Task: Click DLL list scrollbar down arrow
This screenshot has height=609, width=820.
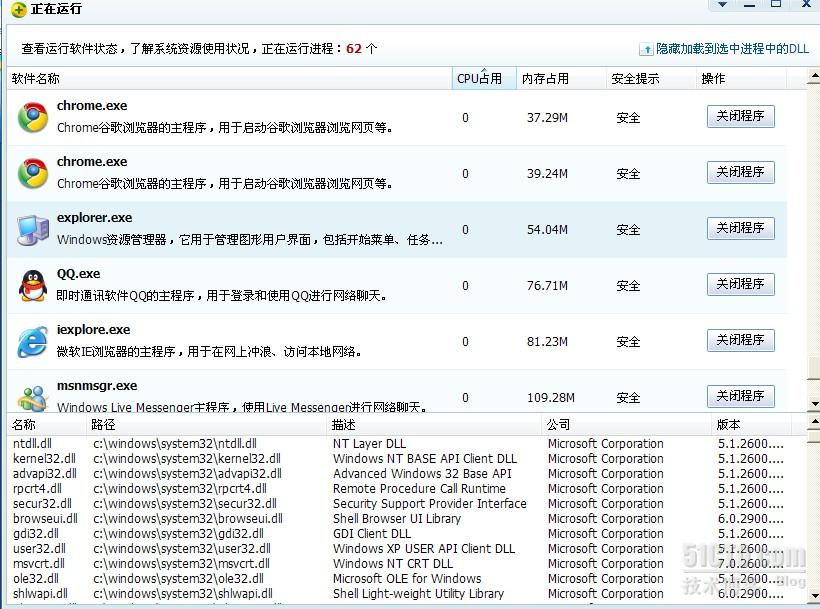Action: (x=814, y=595)
